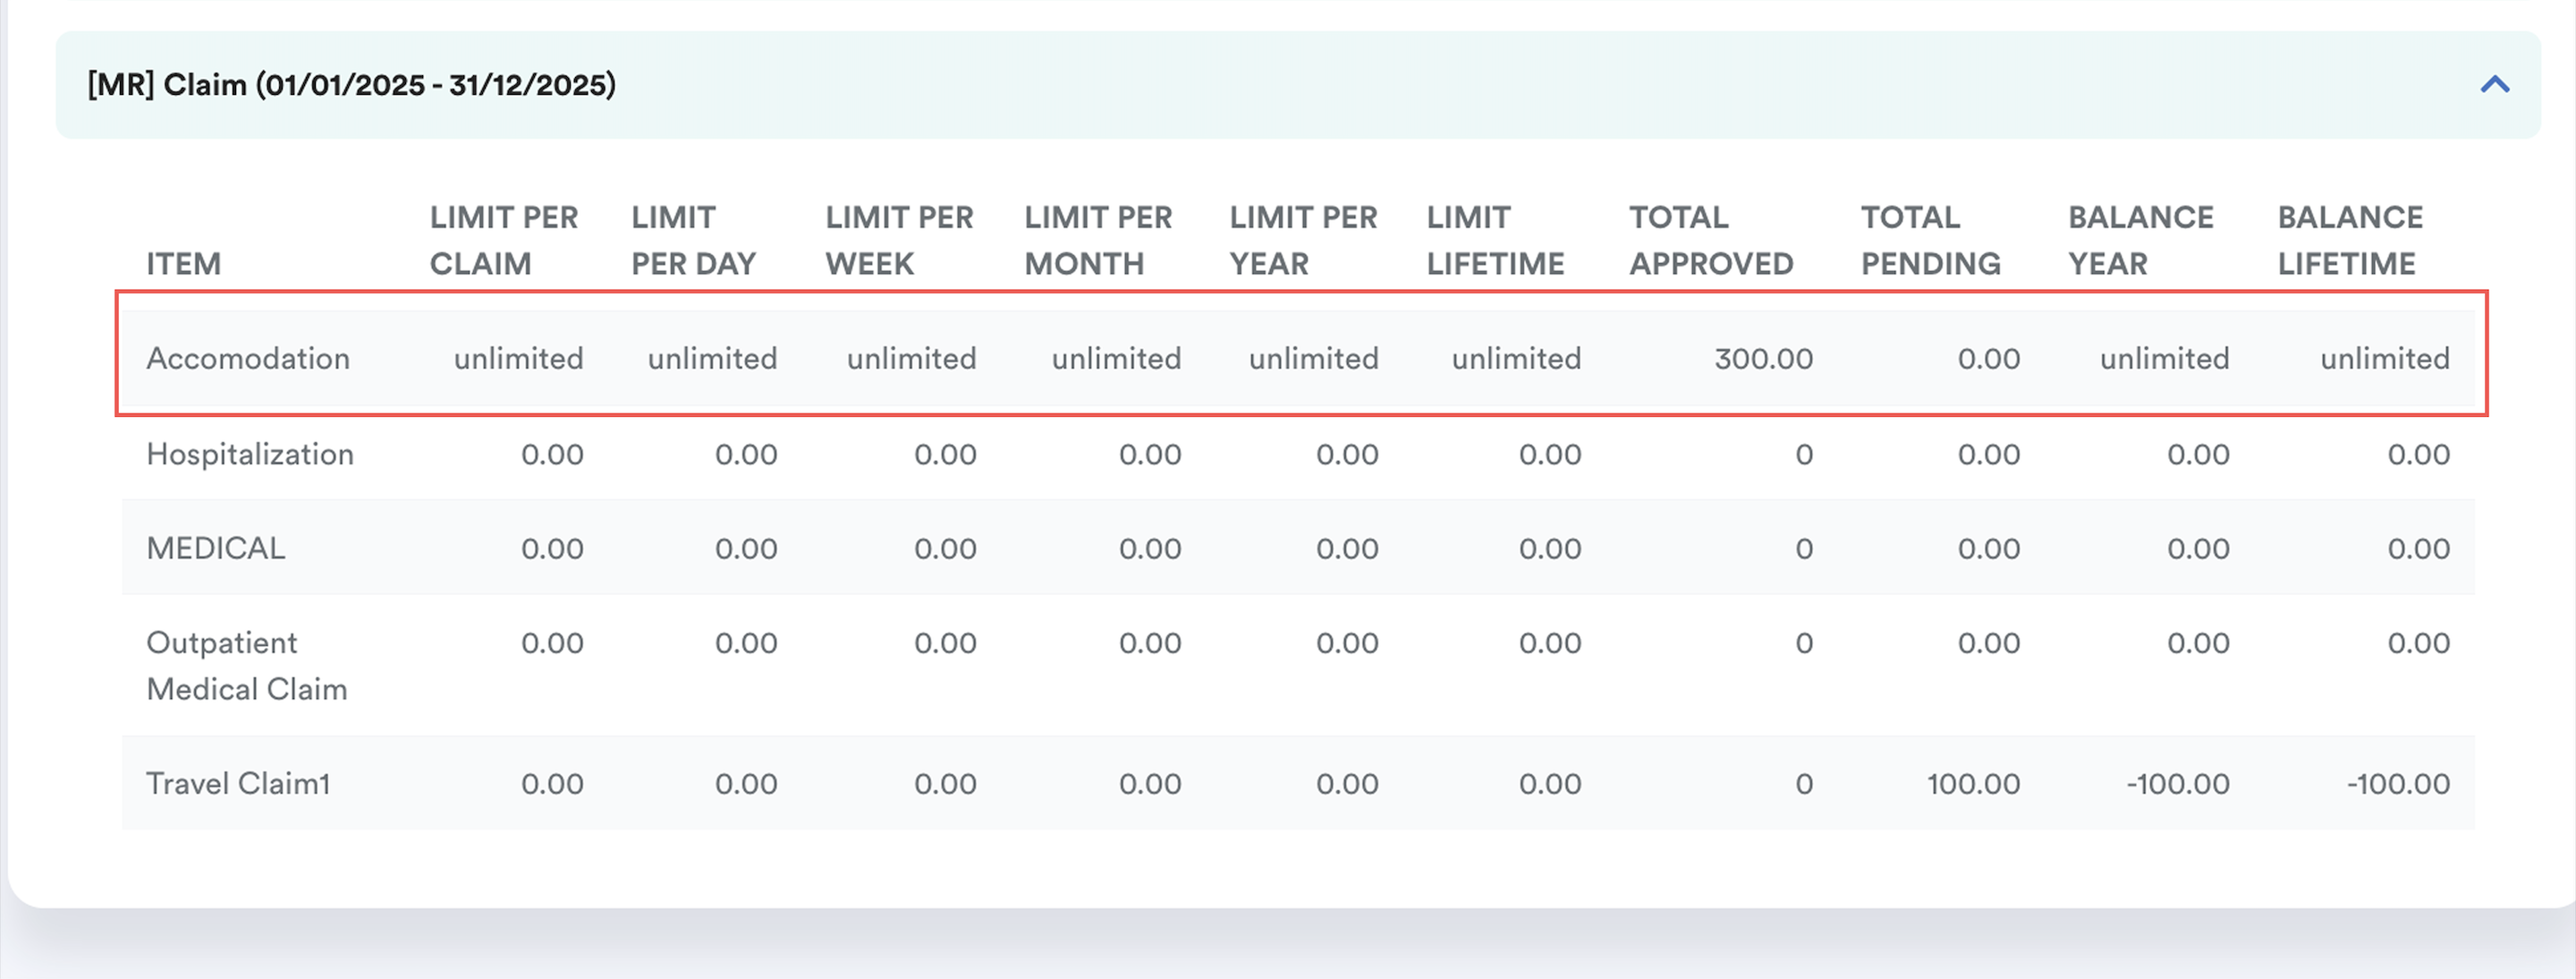Select the Outpatient Medical Claim row
This screenshot has width=2576, height=979.
click(246, 666)
